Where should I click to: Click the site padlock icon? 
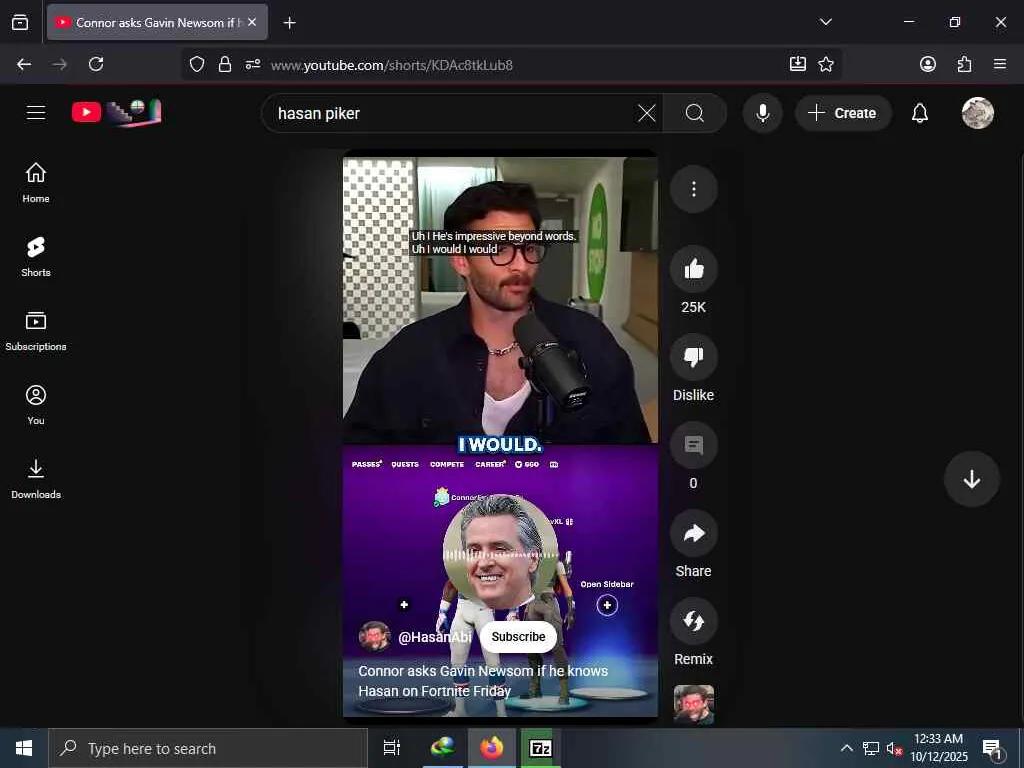[225, 64]
